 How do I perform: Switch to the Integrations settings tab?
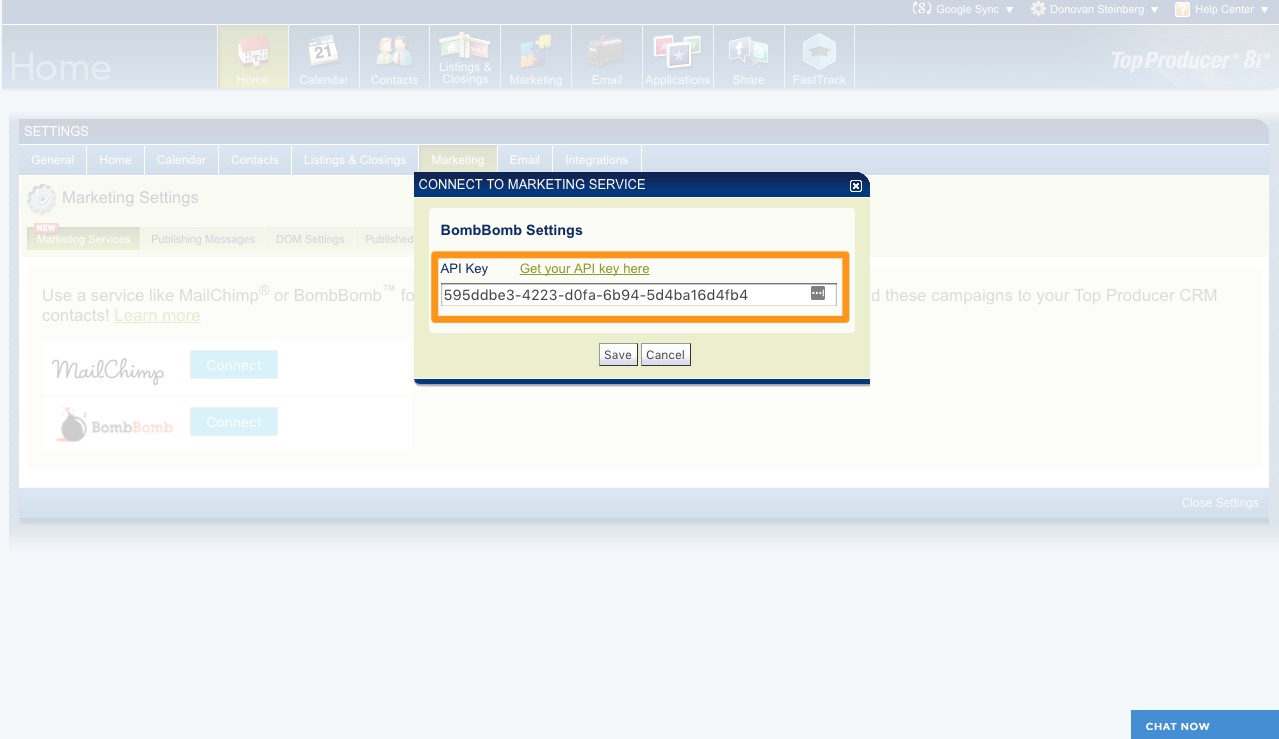point(597,160)
